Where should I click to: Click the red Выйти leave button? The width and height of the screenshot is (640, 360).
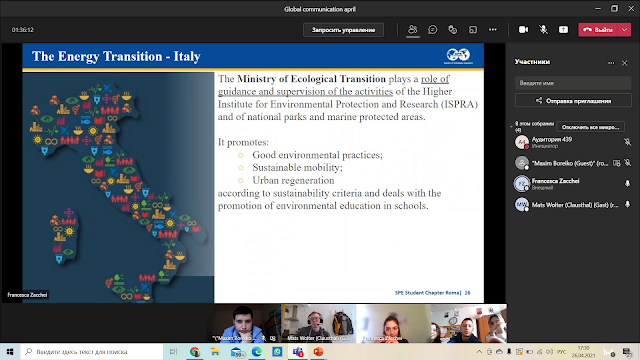(x=598, y=30)
